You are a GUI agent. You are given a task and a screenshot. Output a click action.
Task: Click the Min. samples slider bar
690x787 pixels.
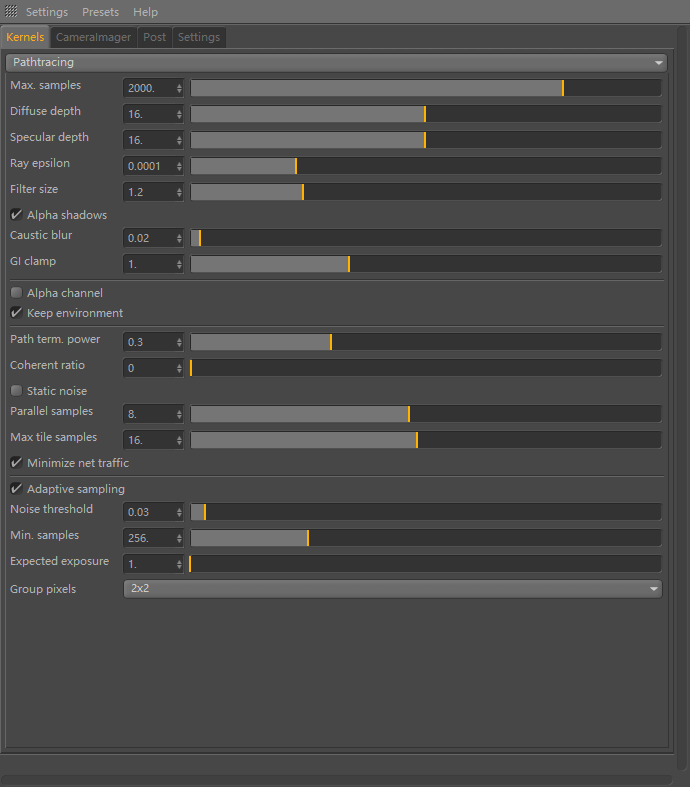(x=426, y=538)
